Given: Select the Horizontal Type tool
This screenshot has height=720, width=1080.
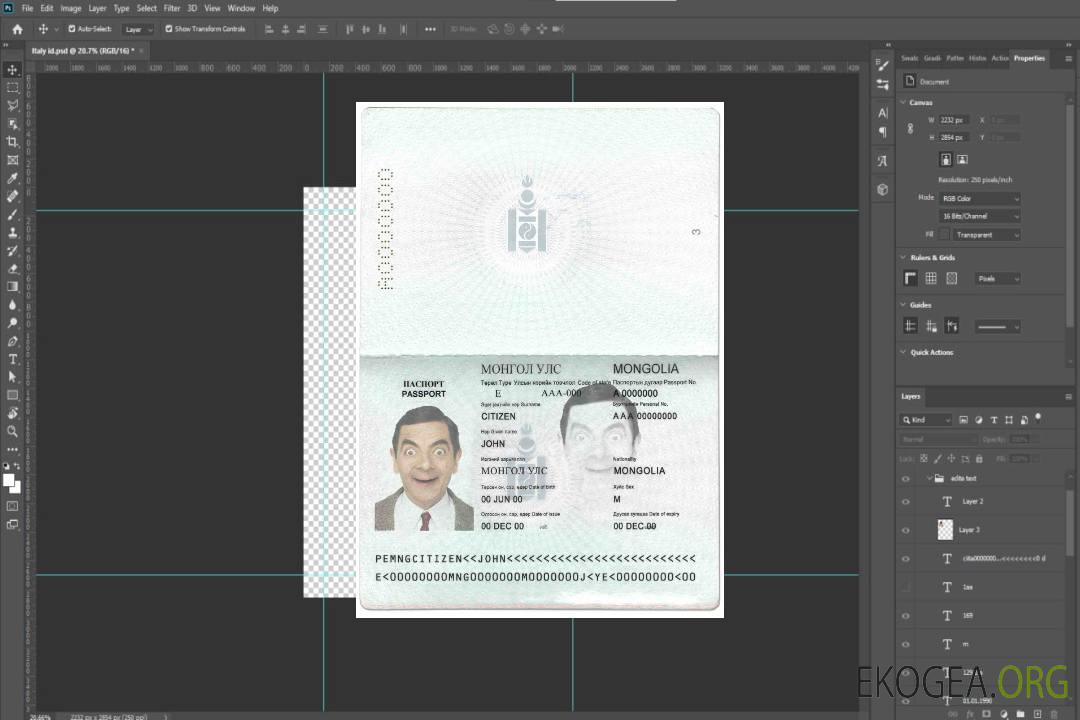Looking at the screenshot, I should coord(12,359).
